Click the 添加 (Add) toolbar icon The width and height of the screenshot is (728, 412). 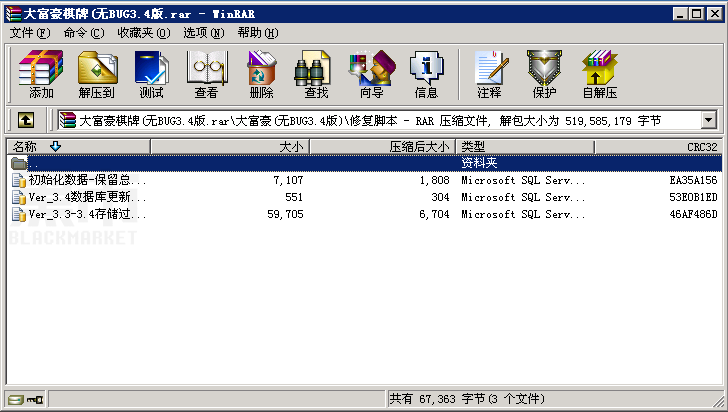(41, 68)
